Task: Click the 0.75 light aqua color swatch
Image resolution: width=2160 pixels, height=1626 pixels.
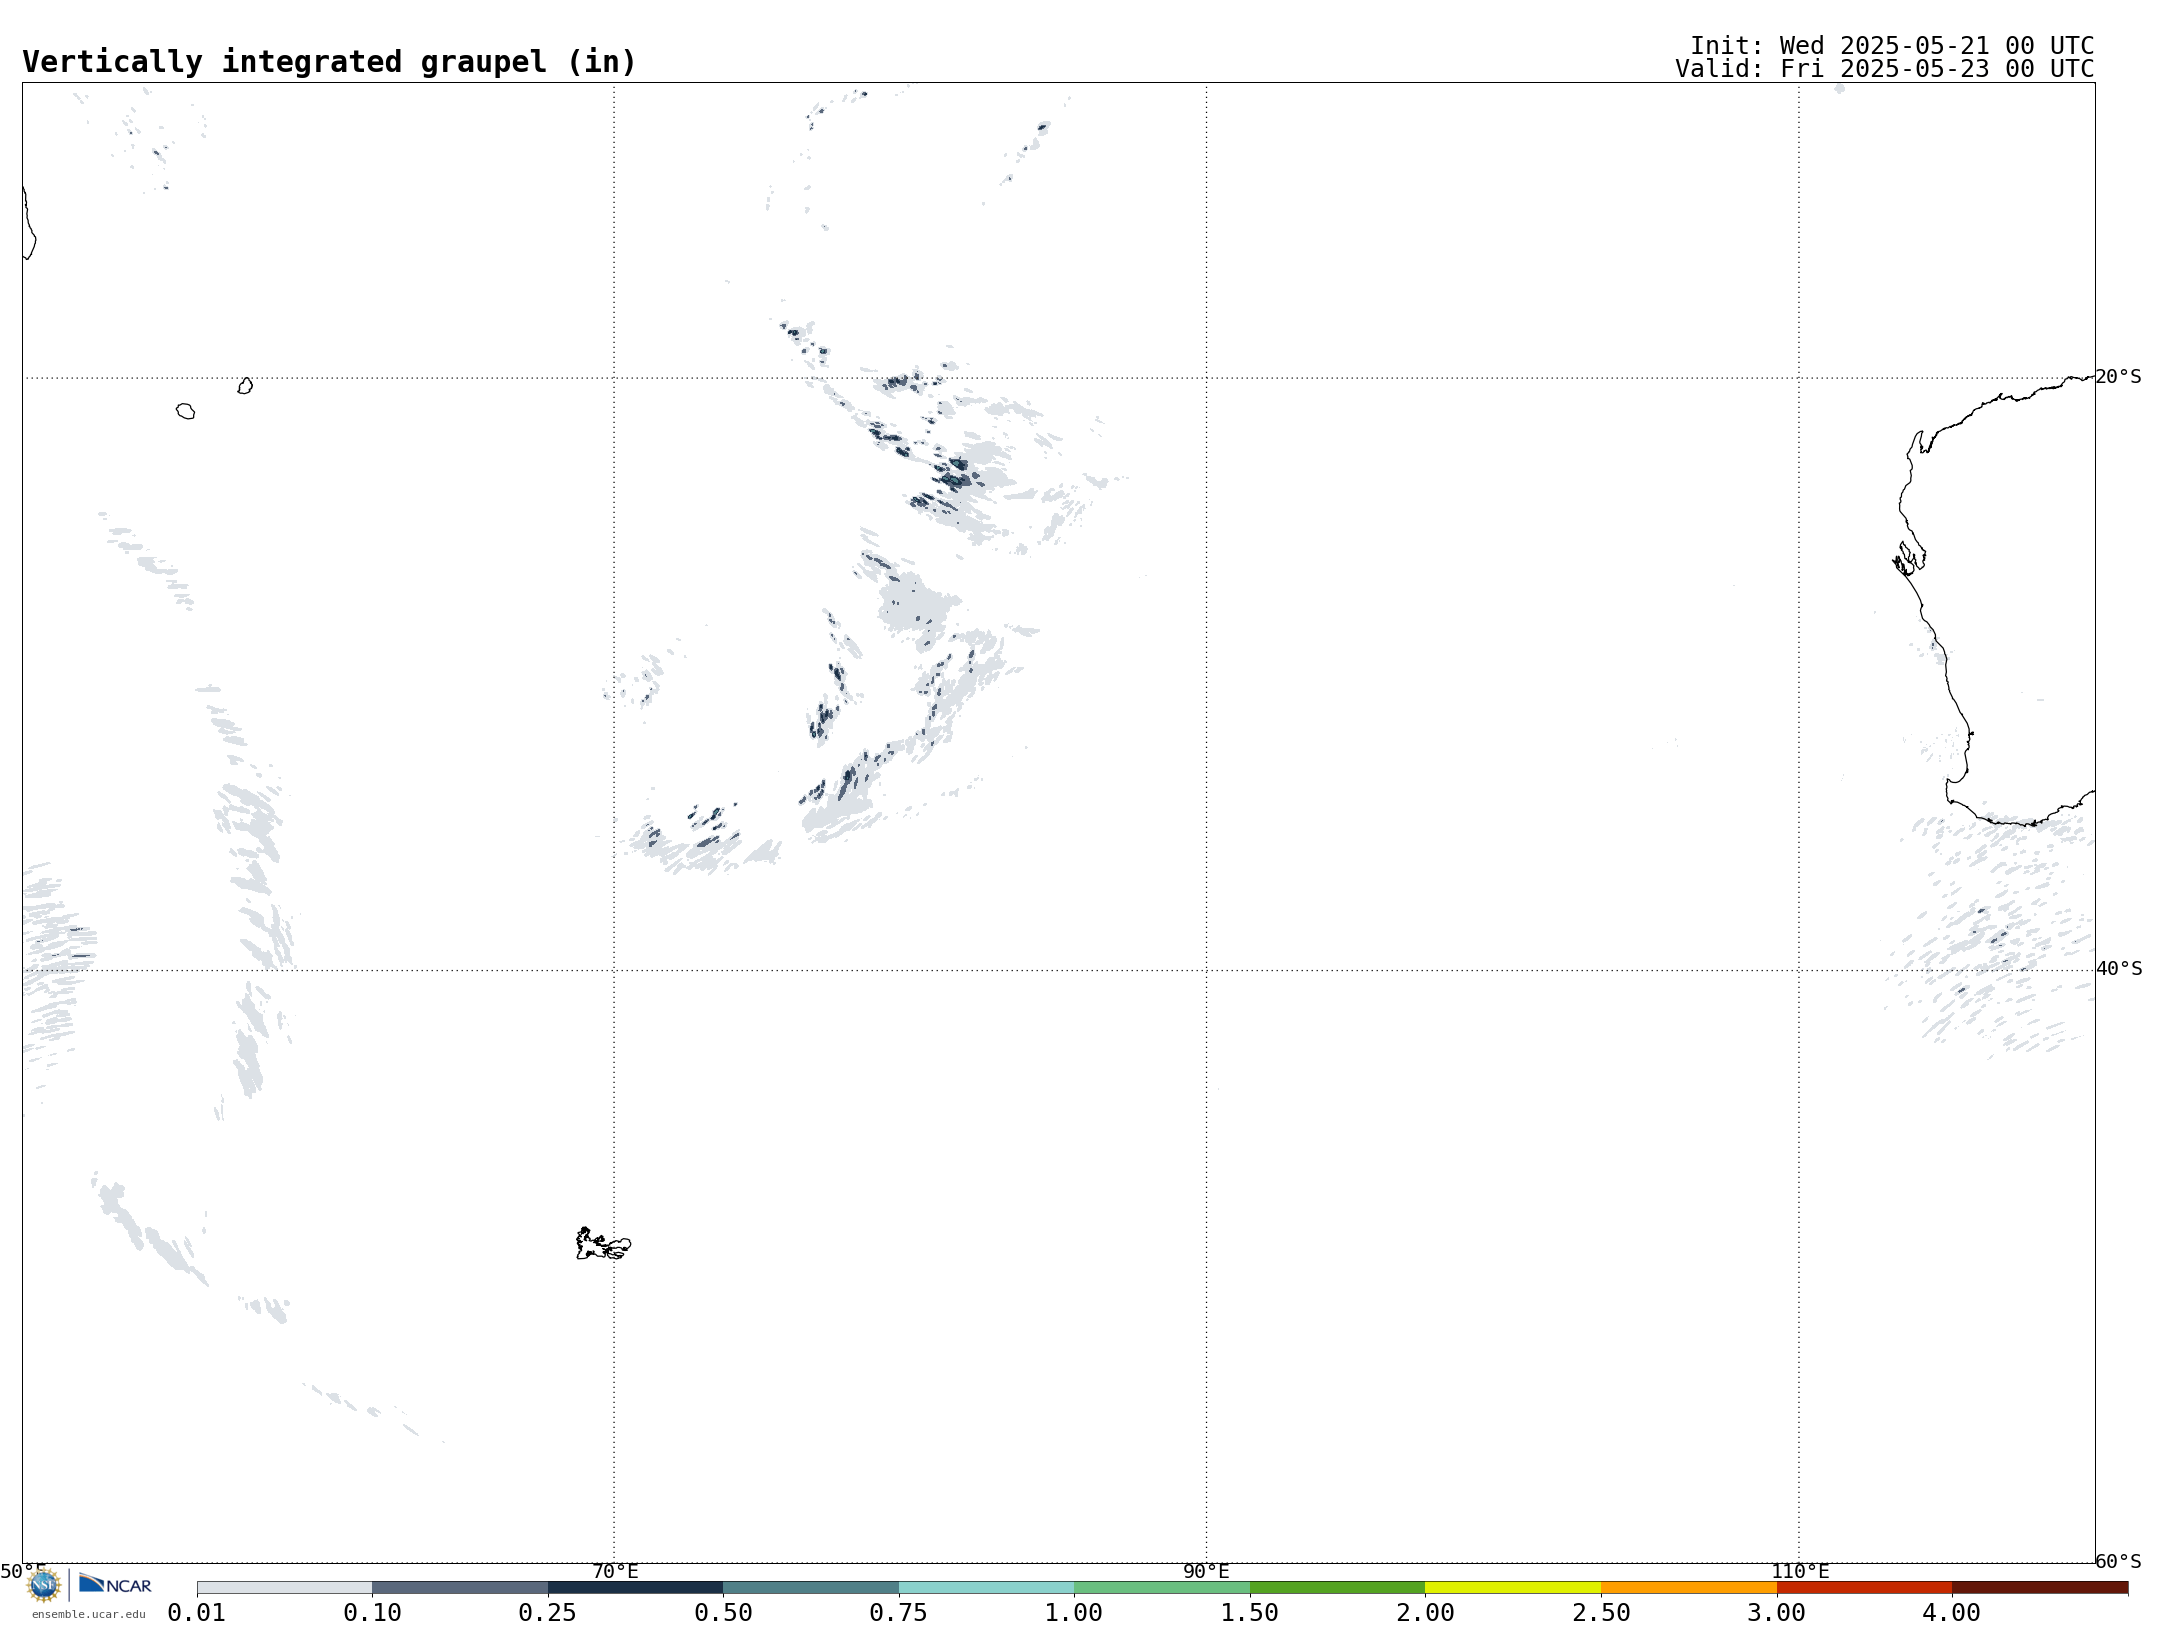Action: point(986,1588)
